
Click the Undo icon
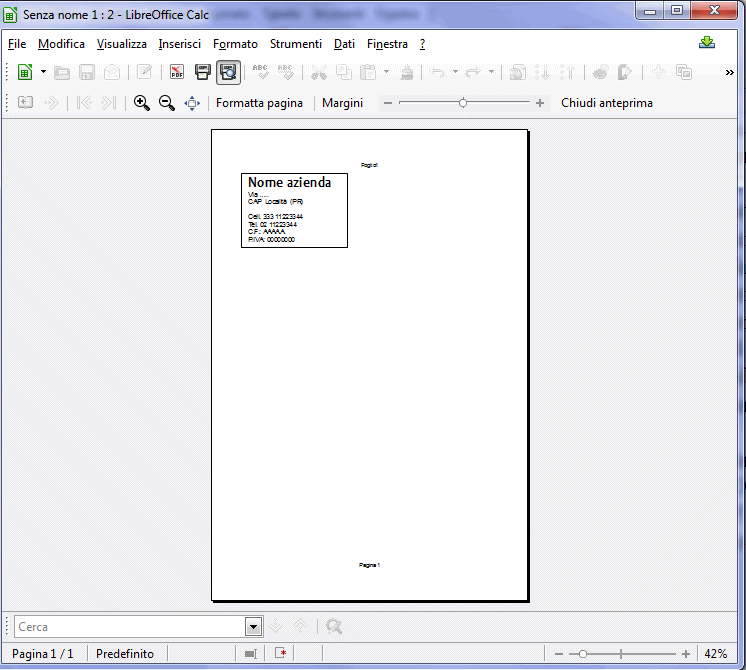[x=437, y=72]
